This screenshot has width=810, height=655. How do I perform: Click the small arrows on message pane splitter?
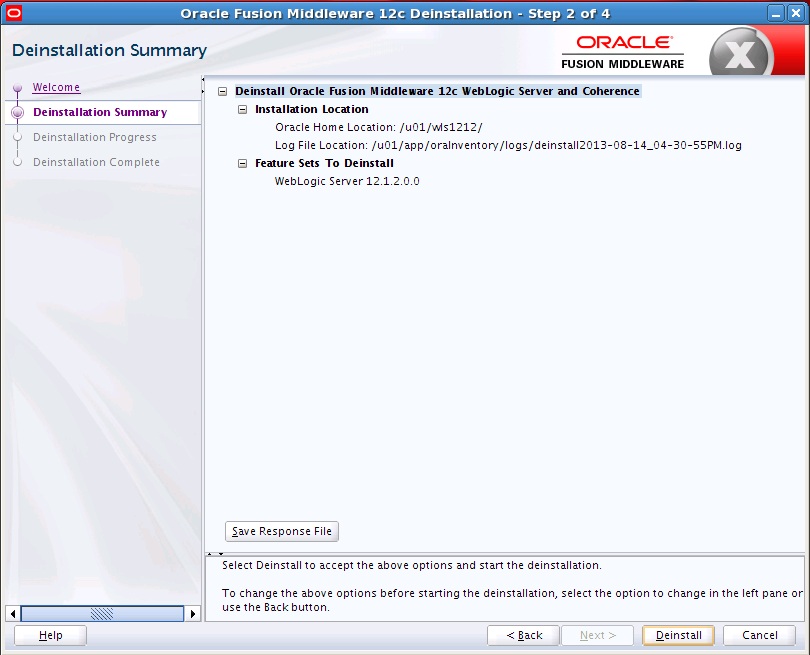pyautogui.click(x=215, y=554)
